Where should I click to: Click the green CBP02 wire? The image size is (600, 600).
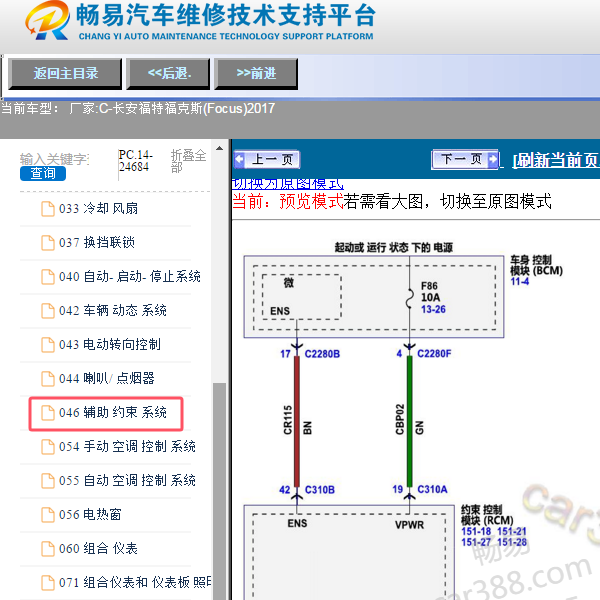point(409,421)
